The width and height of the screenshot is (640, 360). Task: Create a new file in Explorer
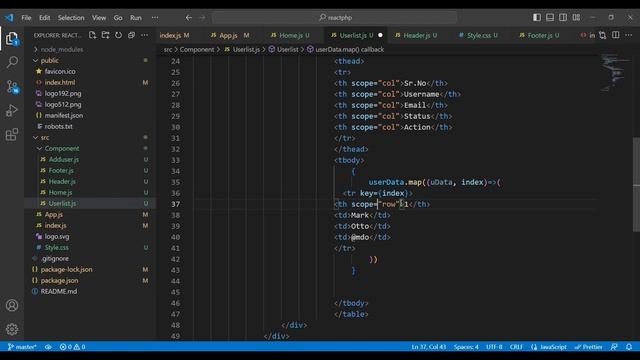click(x=92, y=35)
